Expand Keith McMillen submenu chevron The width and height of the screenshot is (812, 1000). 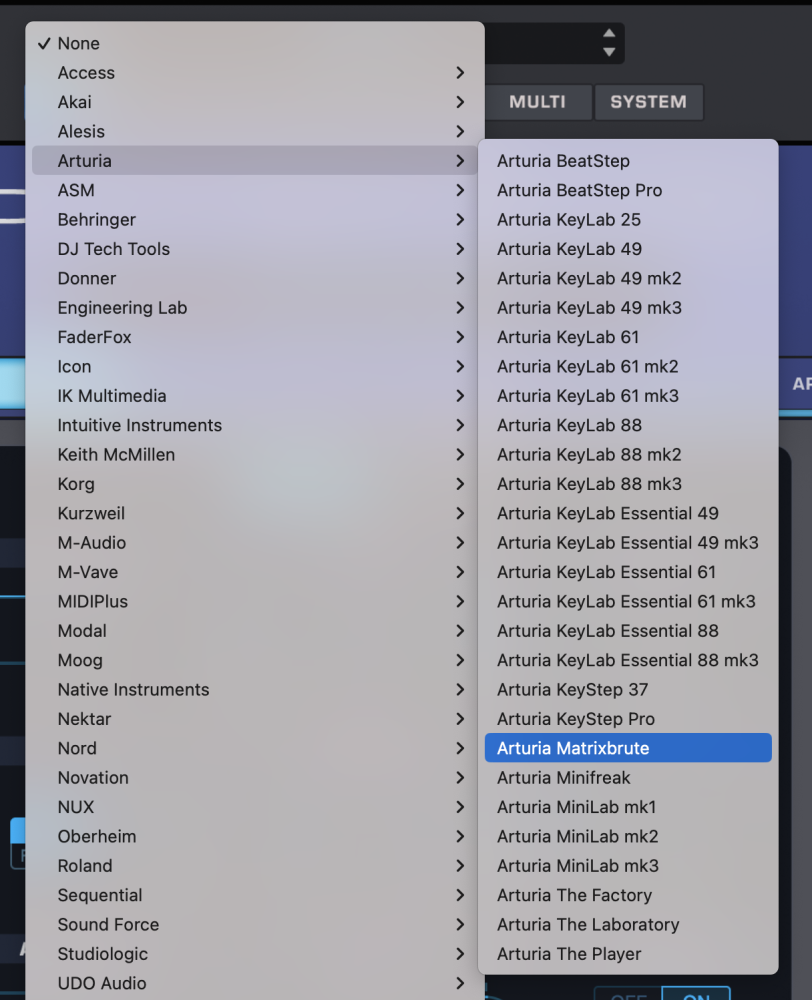pyautogui.click(x=460, y=454)
